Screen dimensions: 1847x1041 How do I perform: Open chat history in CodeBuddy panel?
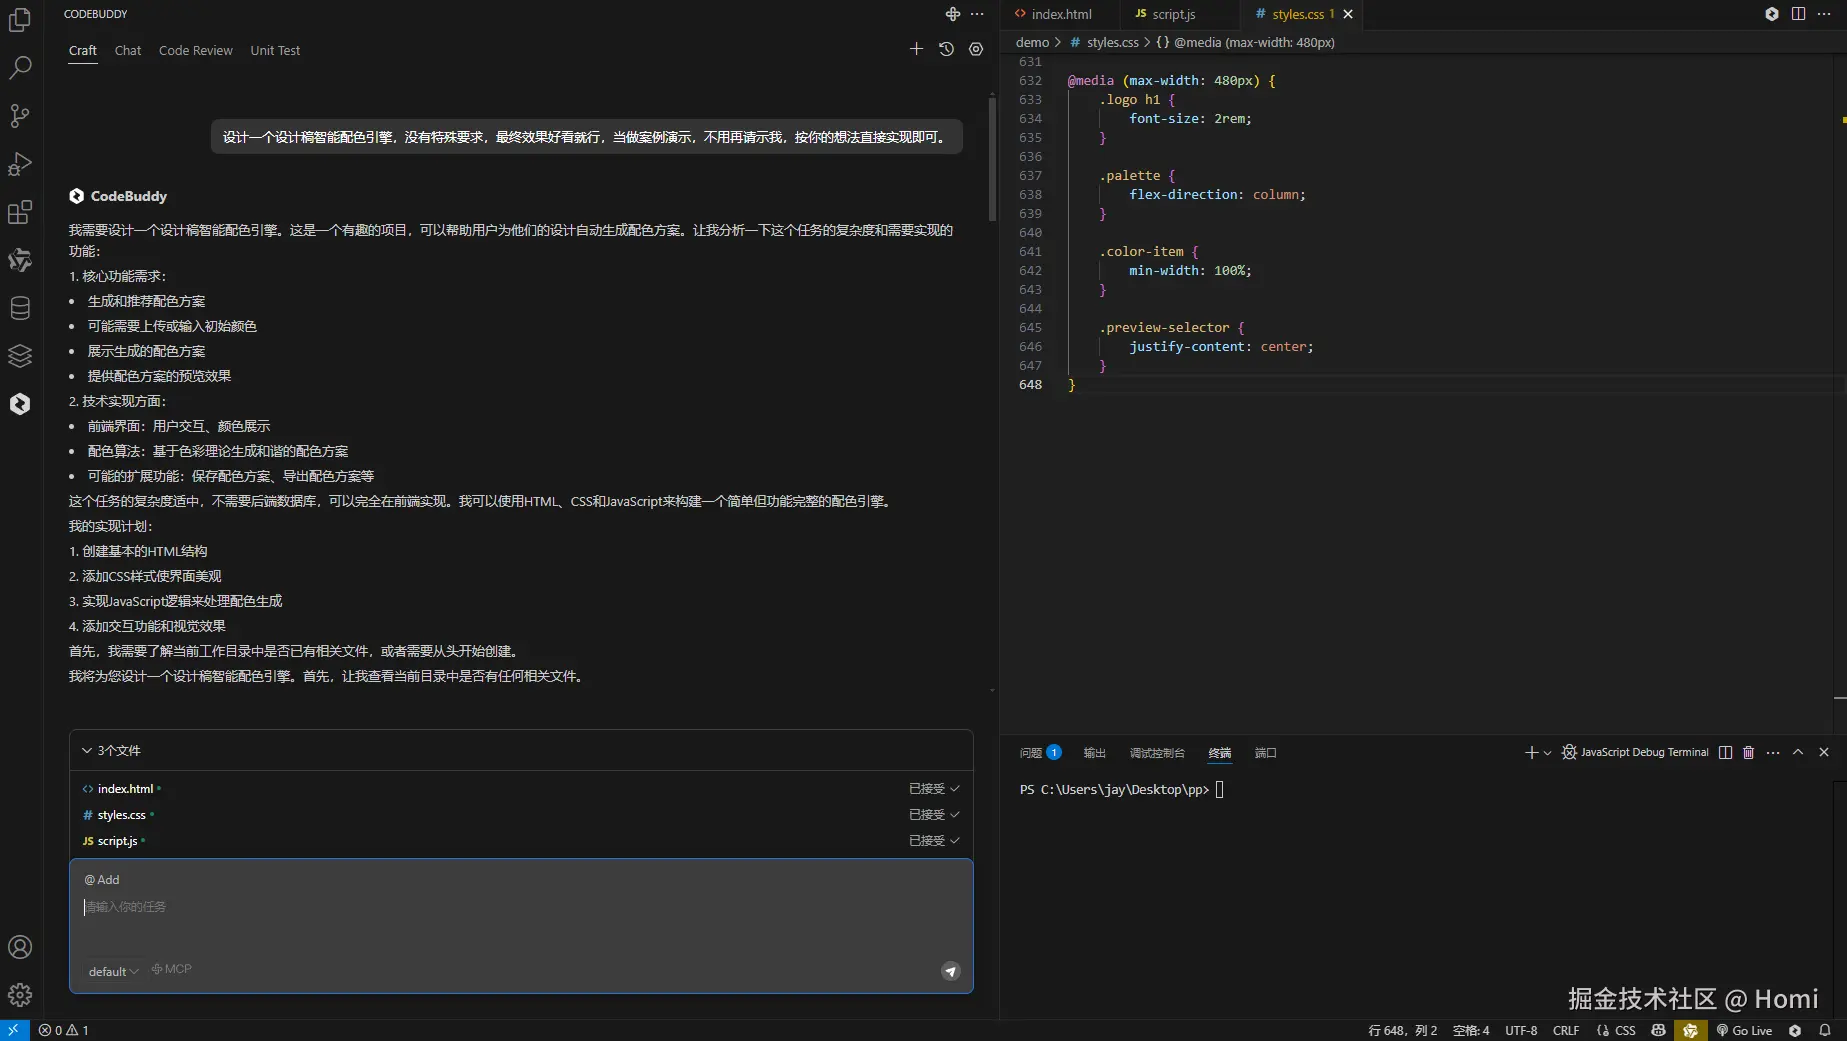(945, 48)
